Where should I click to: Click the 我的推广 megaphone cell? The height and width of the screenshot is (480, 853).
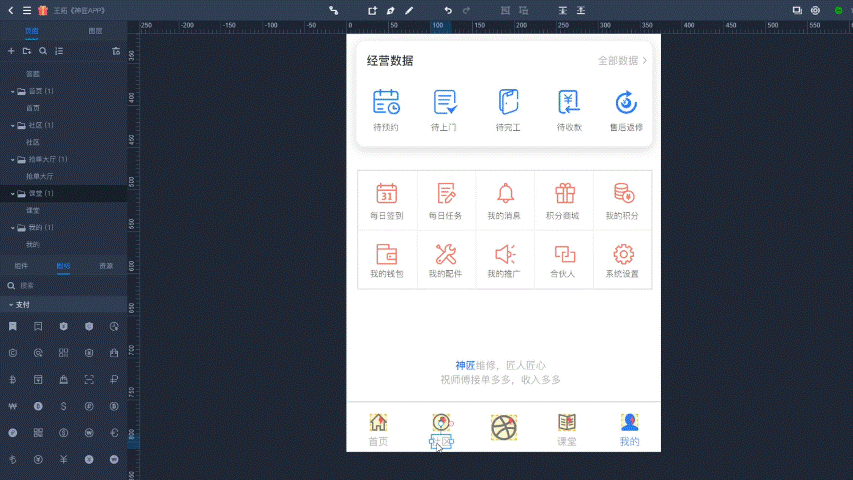(504, 260)
